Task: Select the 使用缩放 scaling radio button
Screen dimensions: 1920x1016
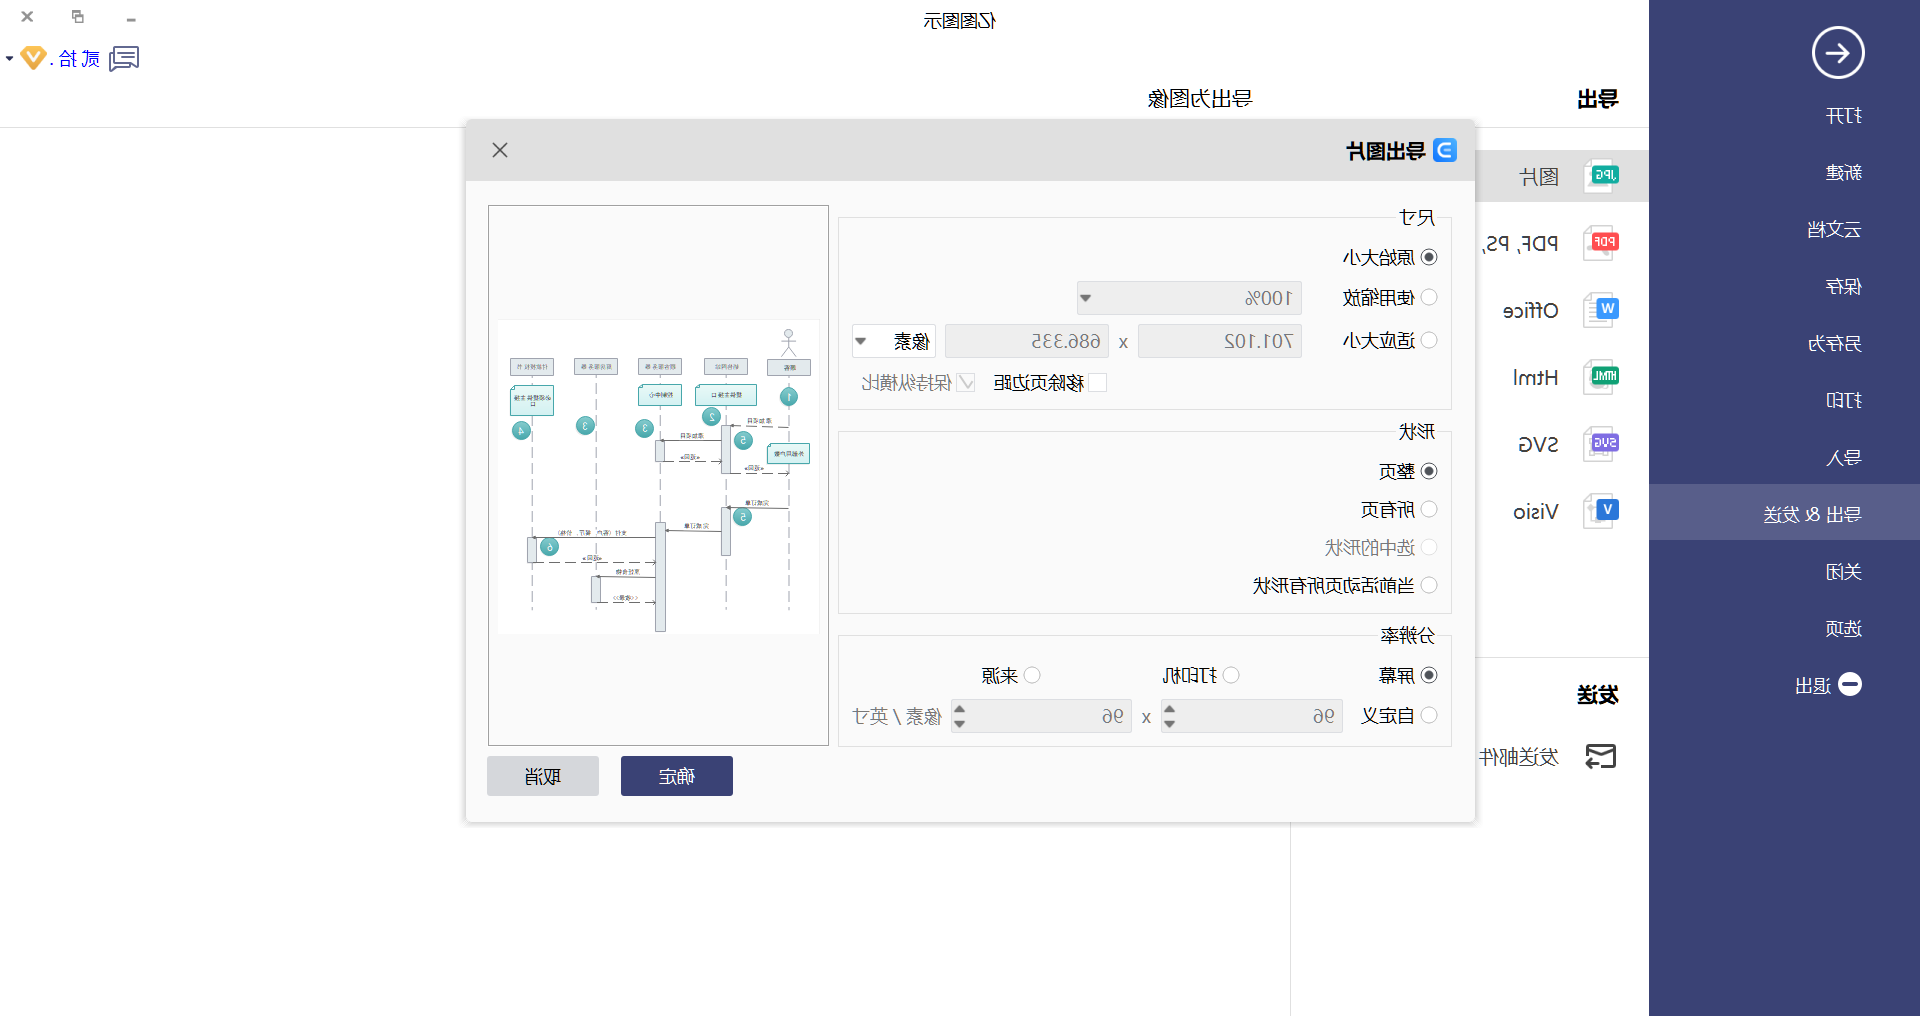Action: click(1429, 297)
